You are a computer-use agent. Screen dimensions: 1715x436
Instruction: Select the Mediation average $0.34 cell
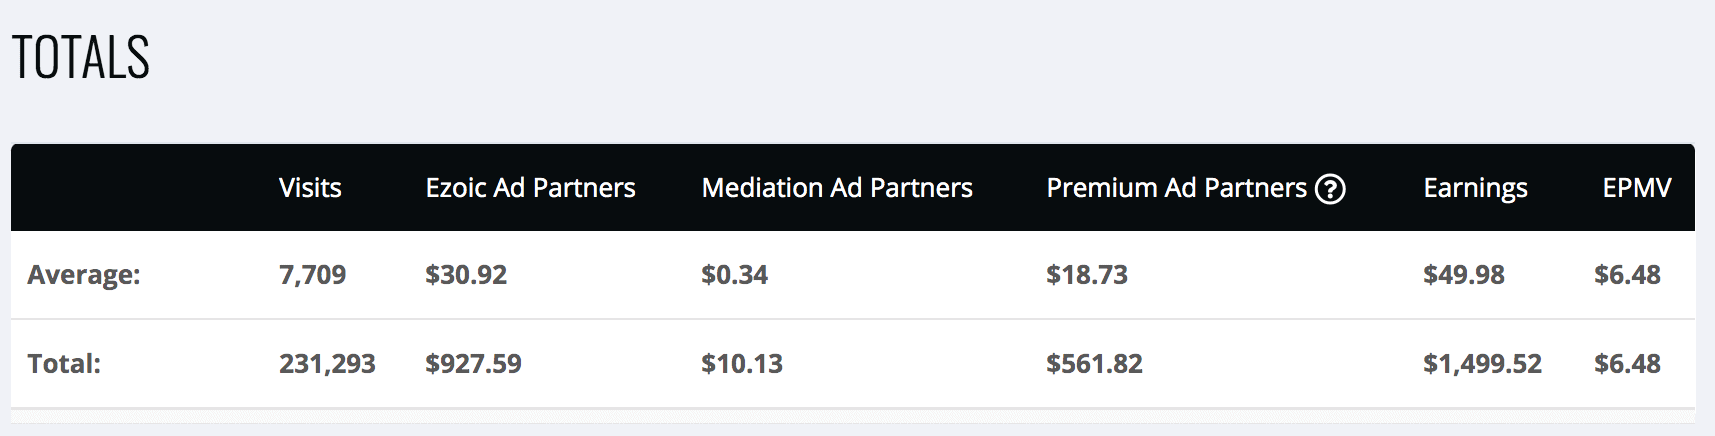coord(734,275)
